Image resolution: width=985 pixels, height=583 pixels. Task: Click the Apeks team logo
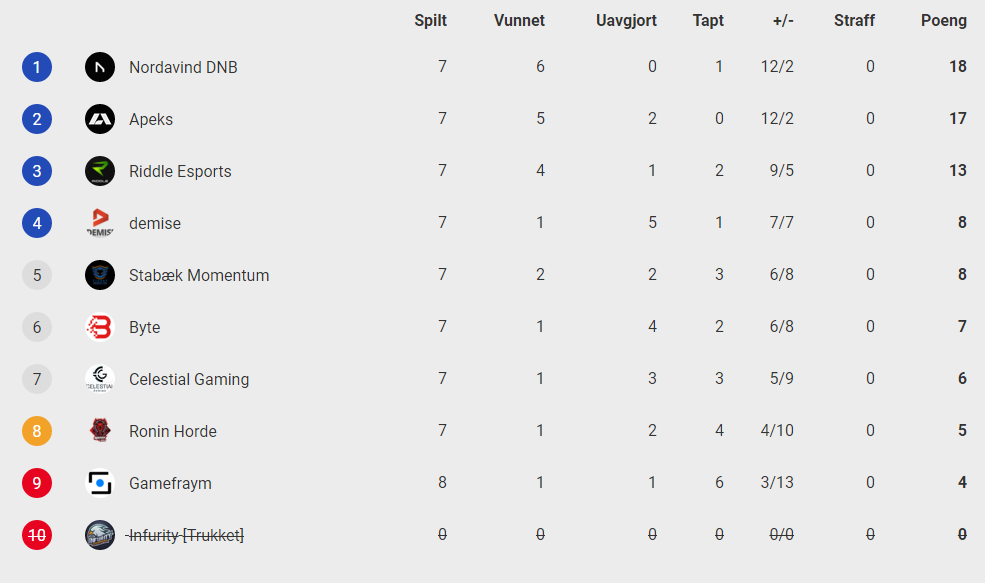100,119
